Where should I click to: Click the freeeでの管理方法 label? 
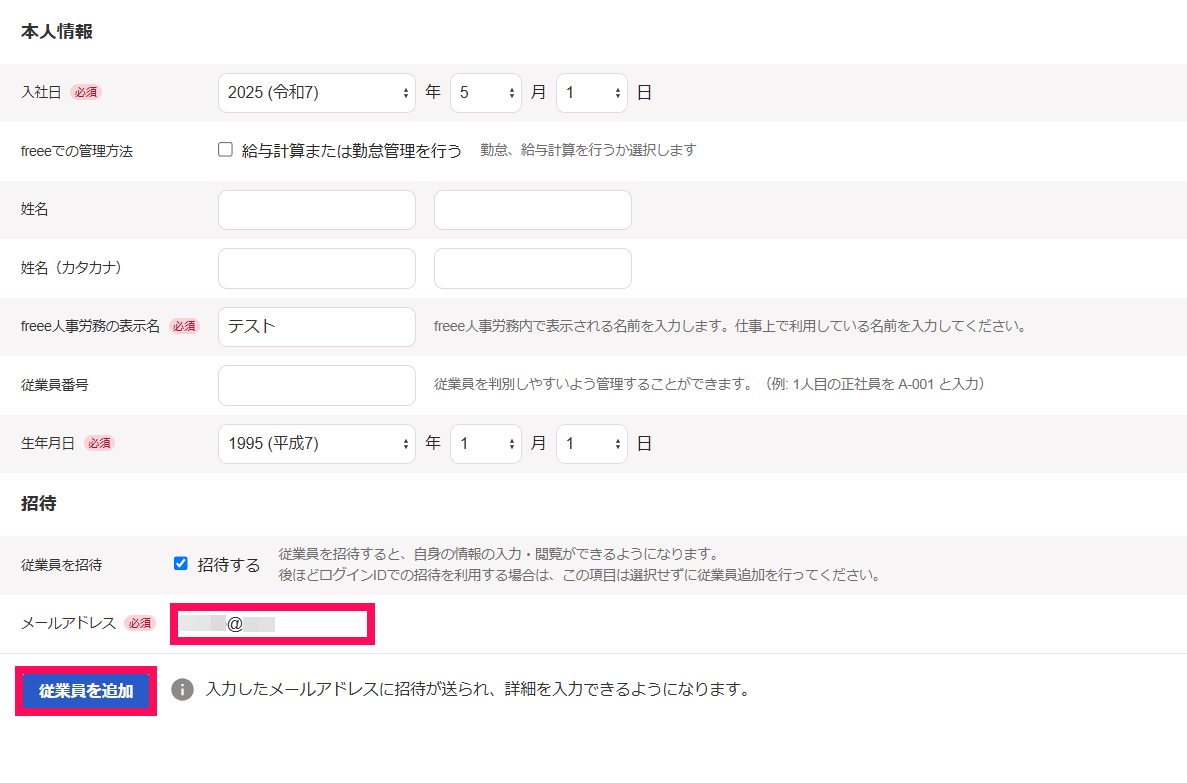point(76,151)
